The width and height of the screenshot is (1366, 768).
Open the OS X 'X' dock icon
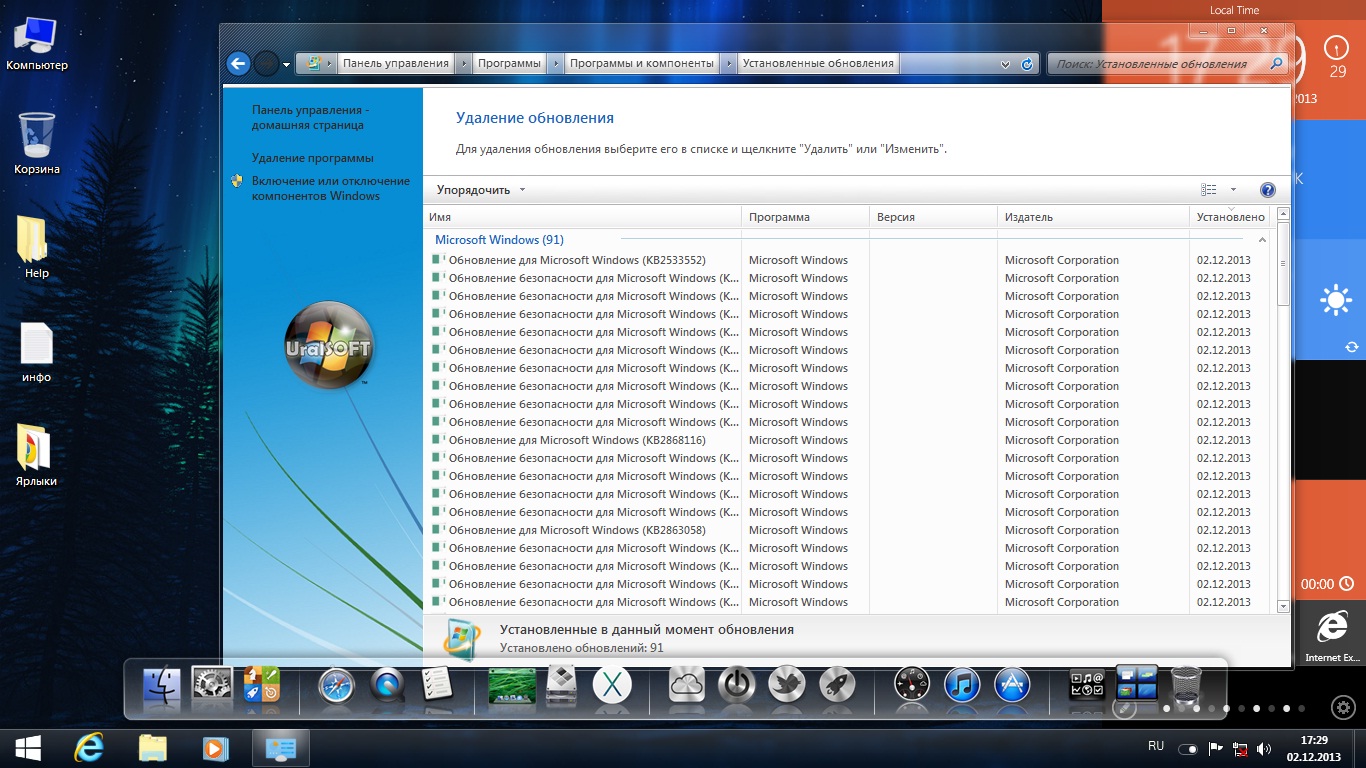[612, 686]
